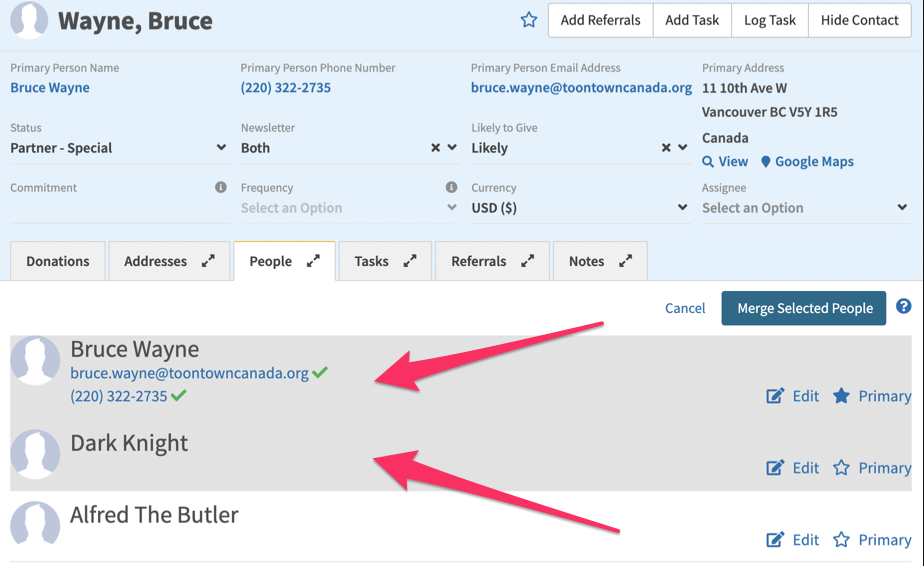Open the Frequency Select an Option dropdown
The width and height of the screenshot is (924, 566).
349,208
